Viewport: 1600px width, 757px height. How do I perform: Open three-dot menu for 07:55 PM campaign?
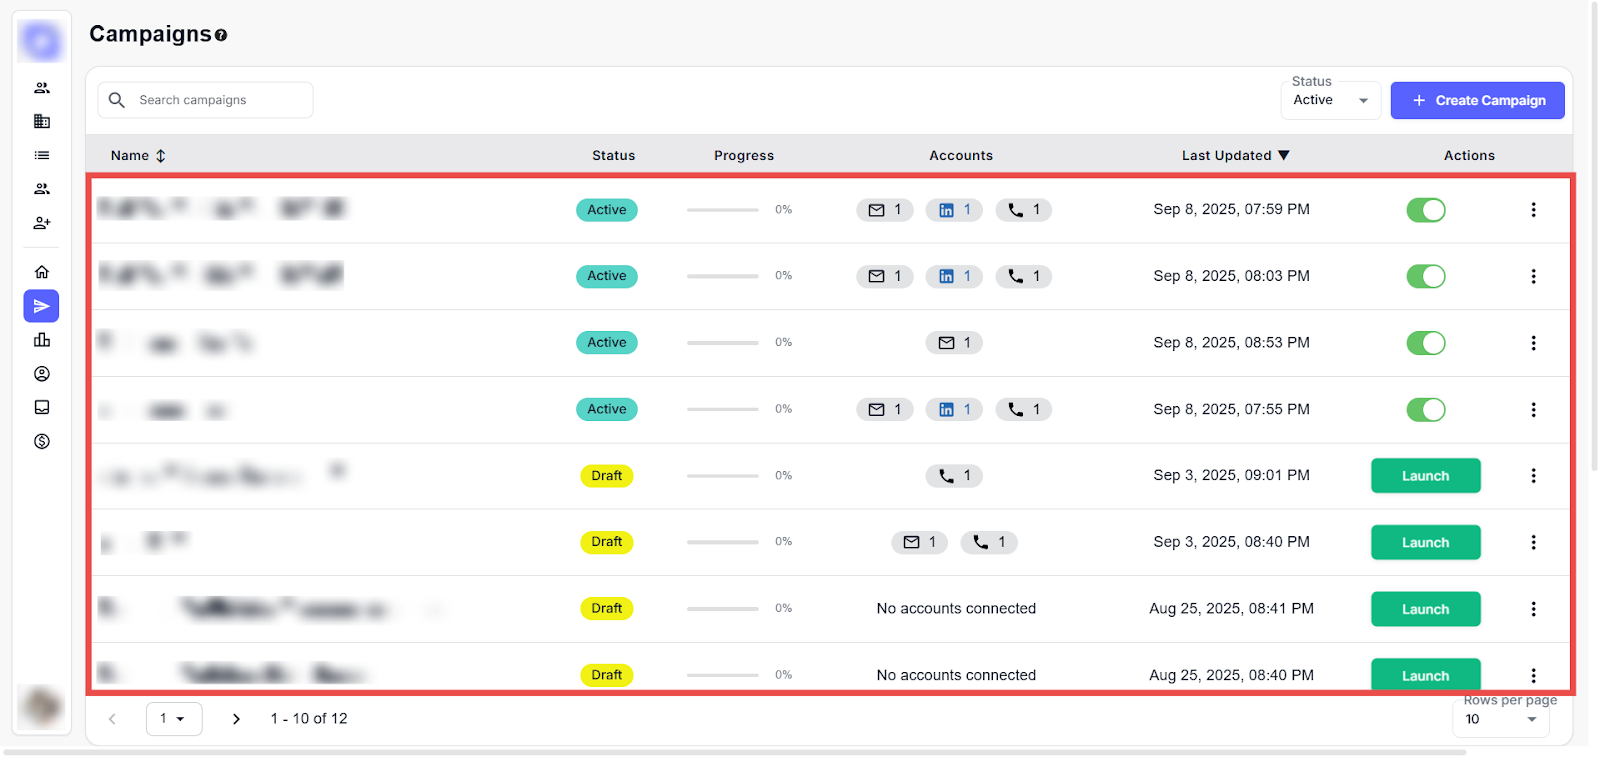tap(1533, 410)
